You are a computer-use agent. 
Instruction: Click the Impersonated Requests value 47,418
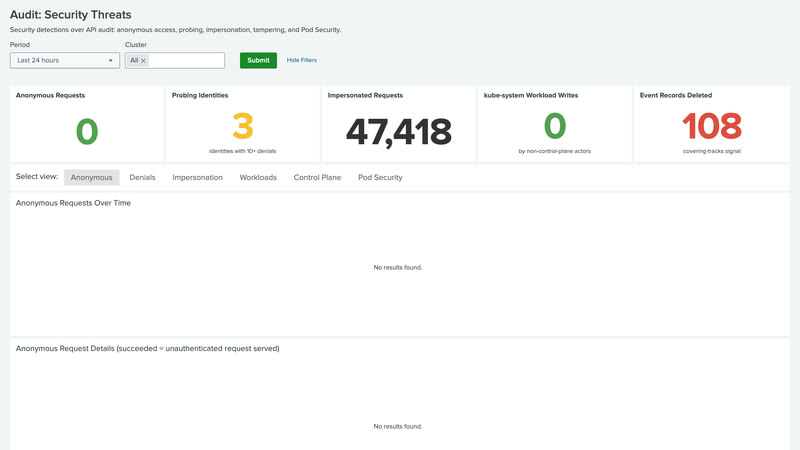398,132
